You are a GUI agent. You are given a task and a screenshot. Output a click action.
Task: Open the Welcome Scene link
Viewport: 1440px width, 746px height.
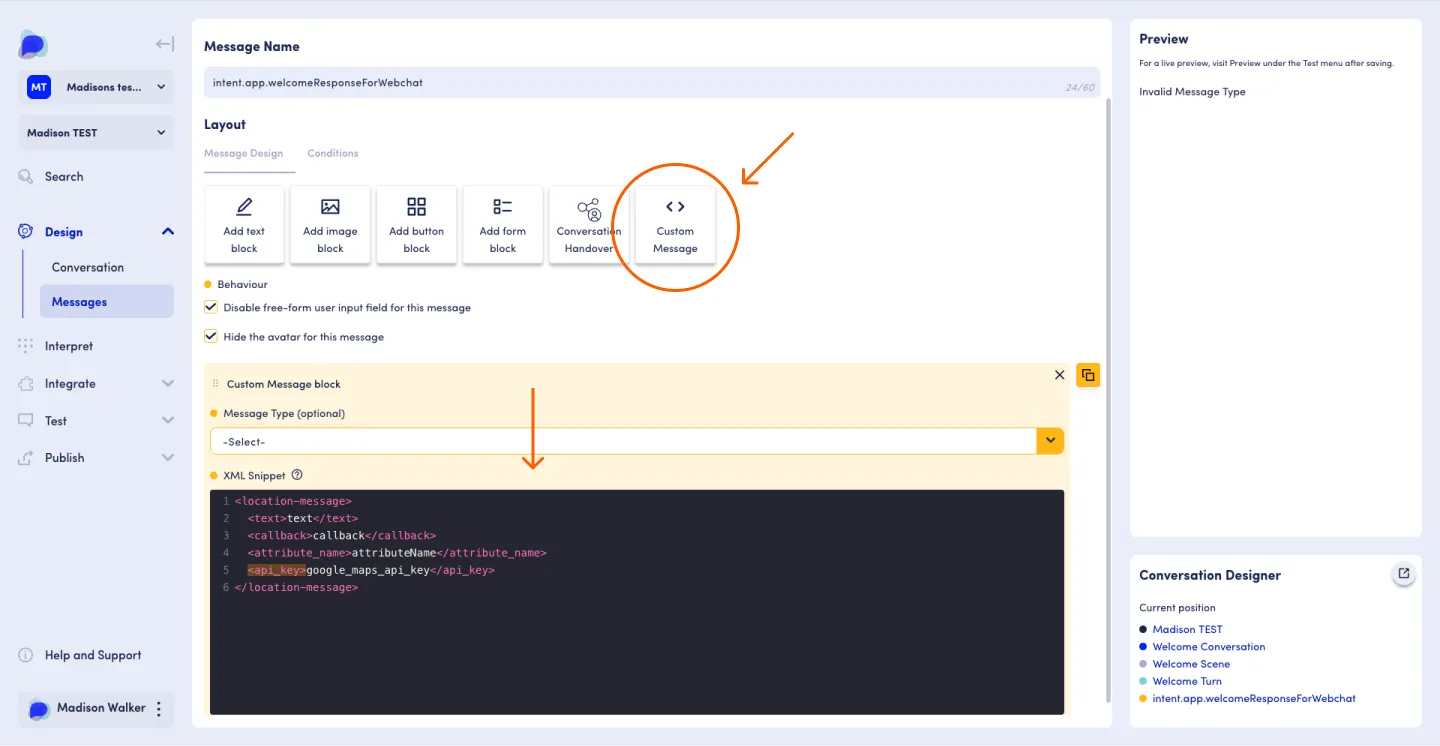tap(1191, 664)
